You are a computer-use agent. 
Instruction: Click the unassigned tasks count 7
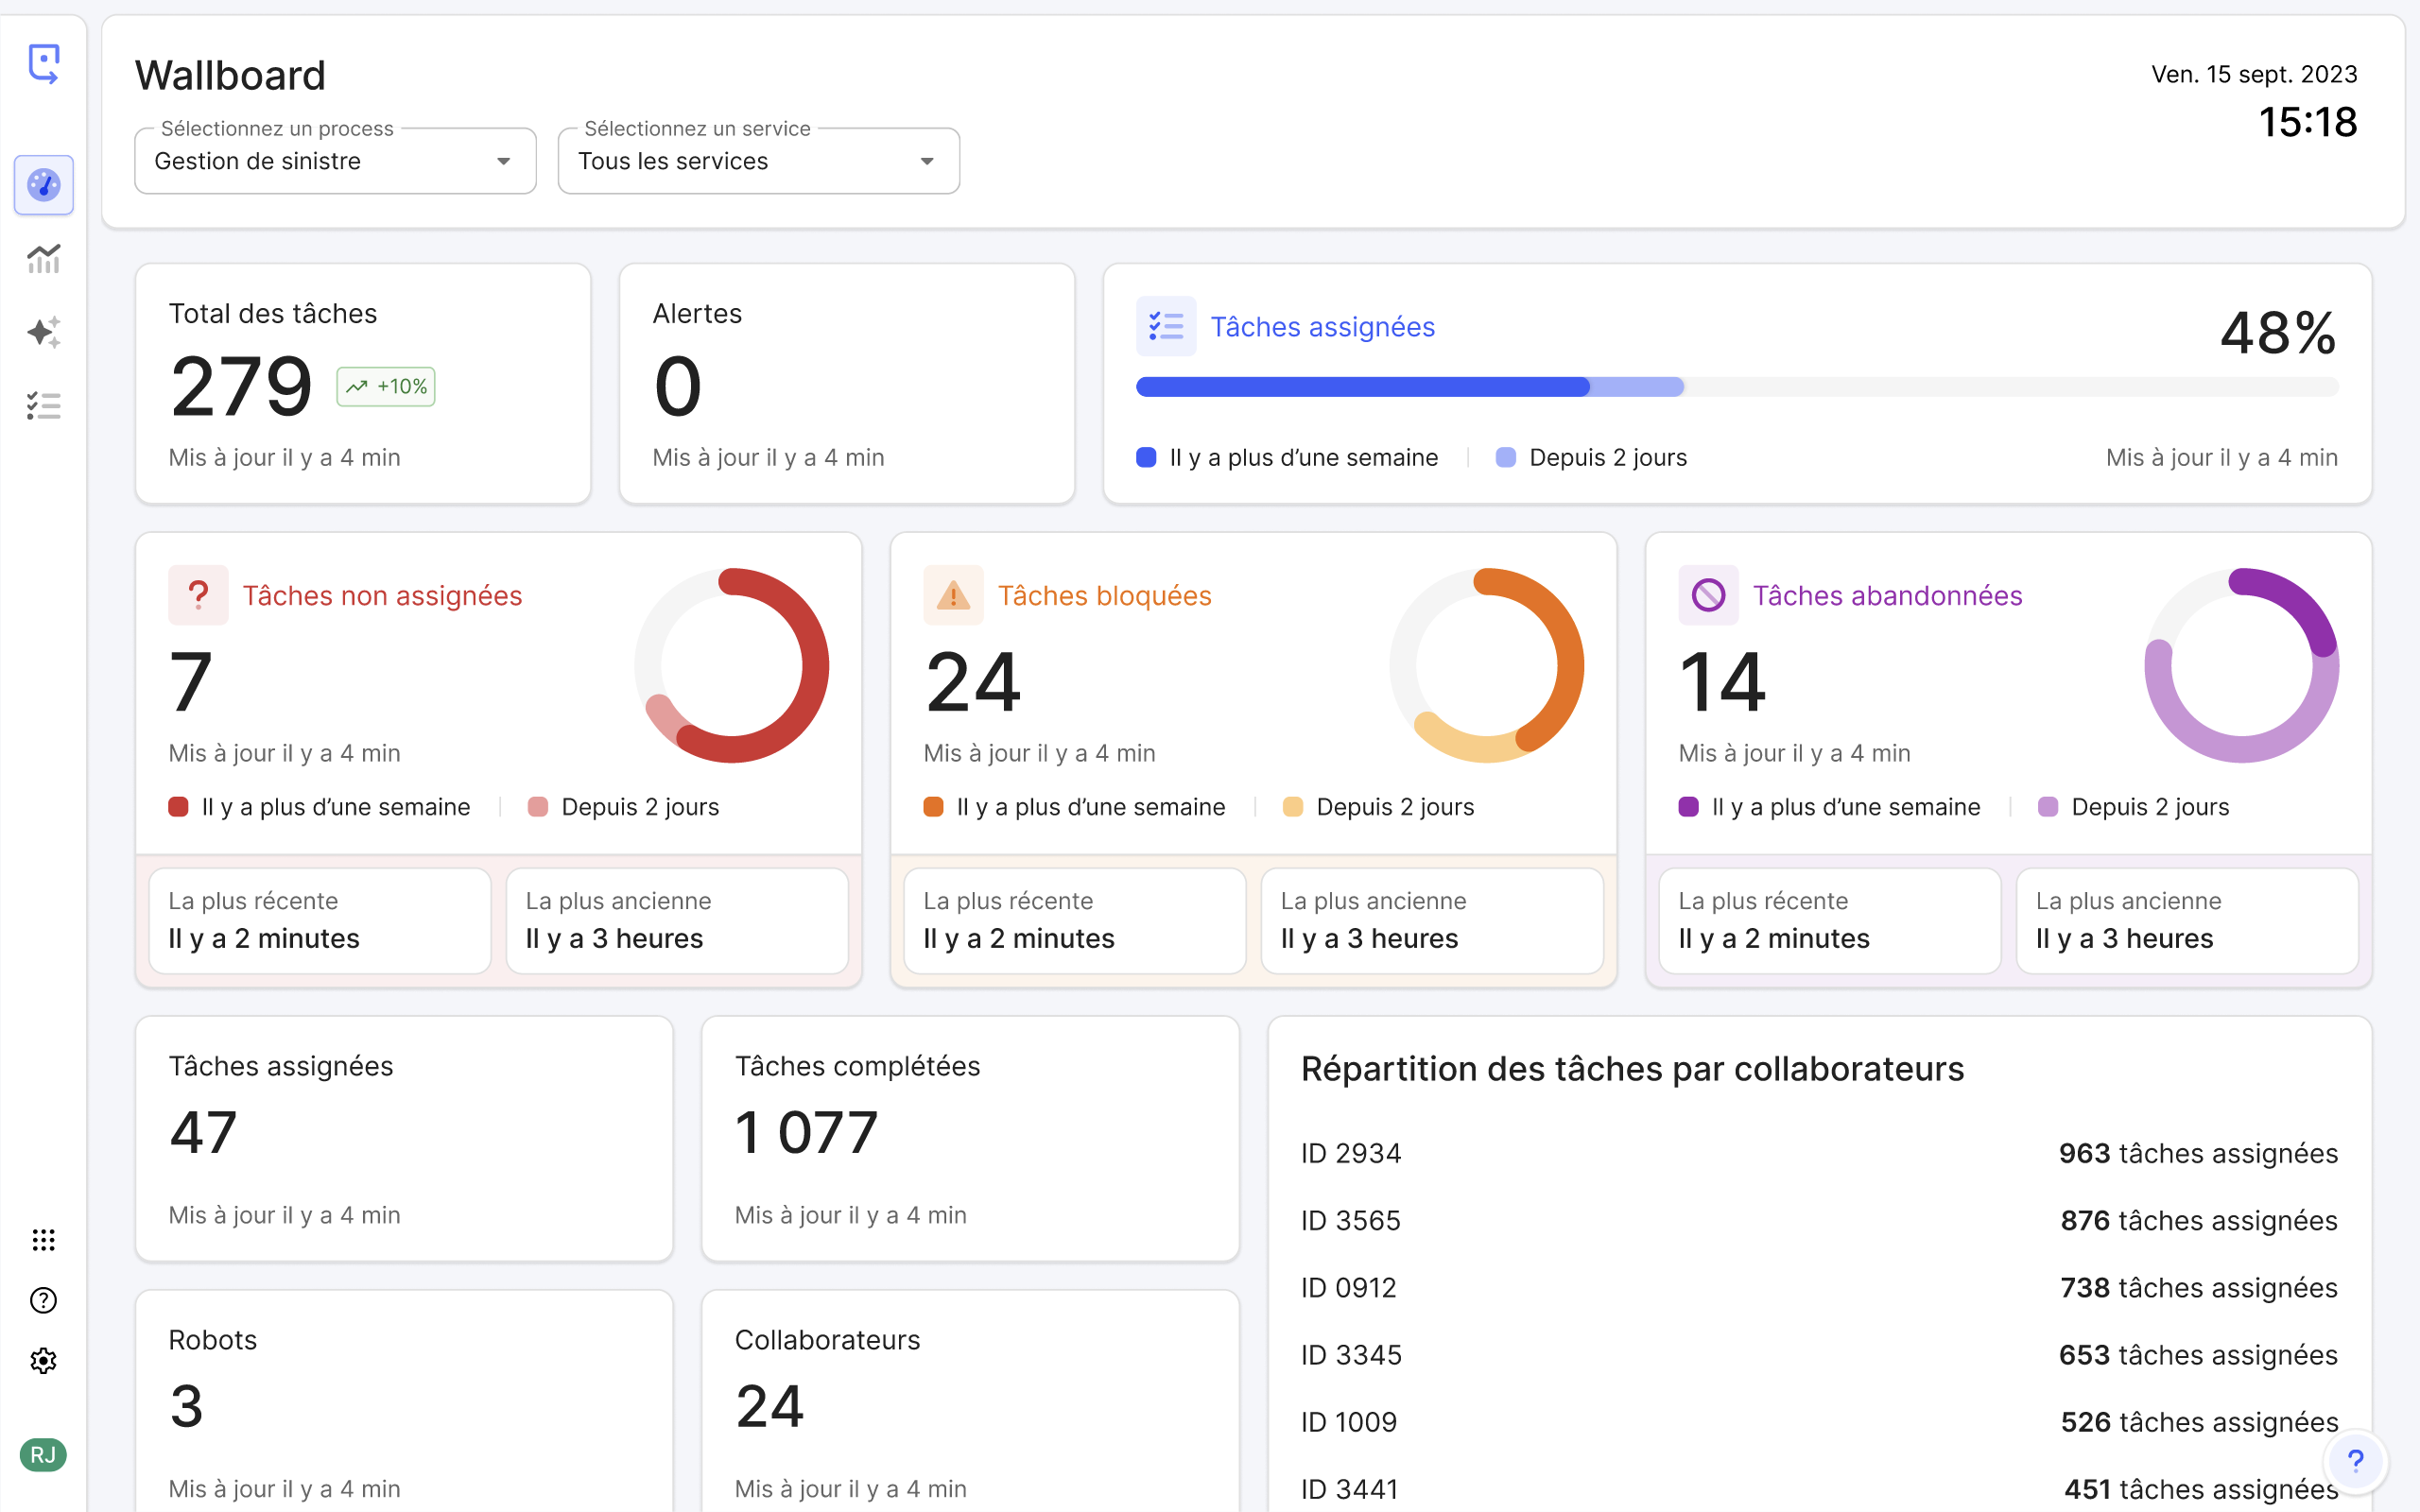click(x=191, y=682)
